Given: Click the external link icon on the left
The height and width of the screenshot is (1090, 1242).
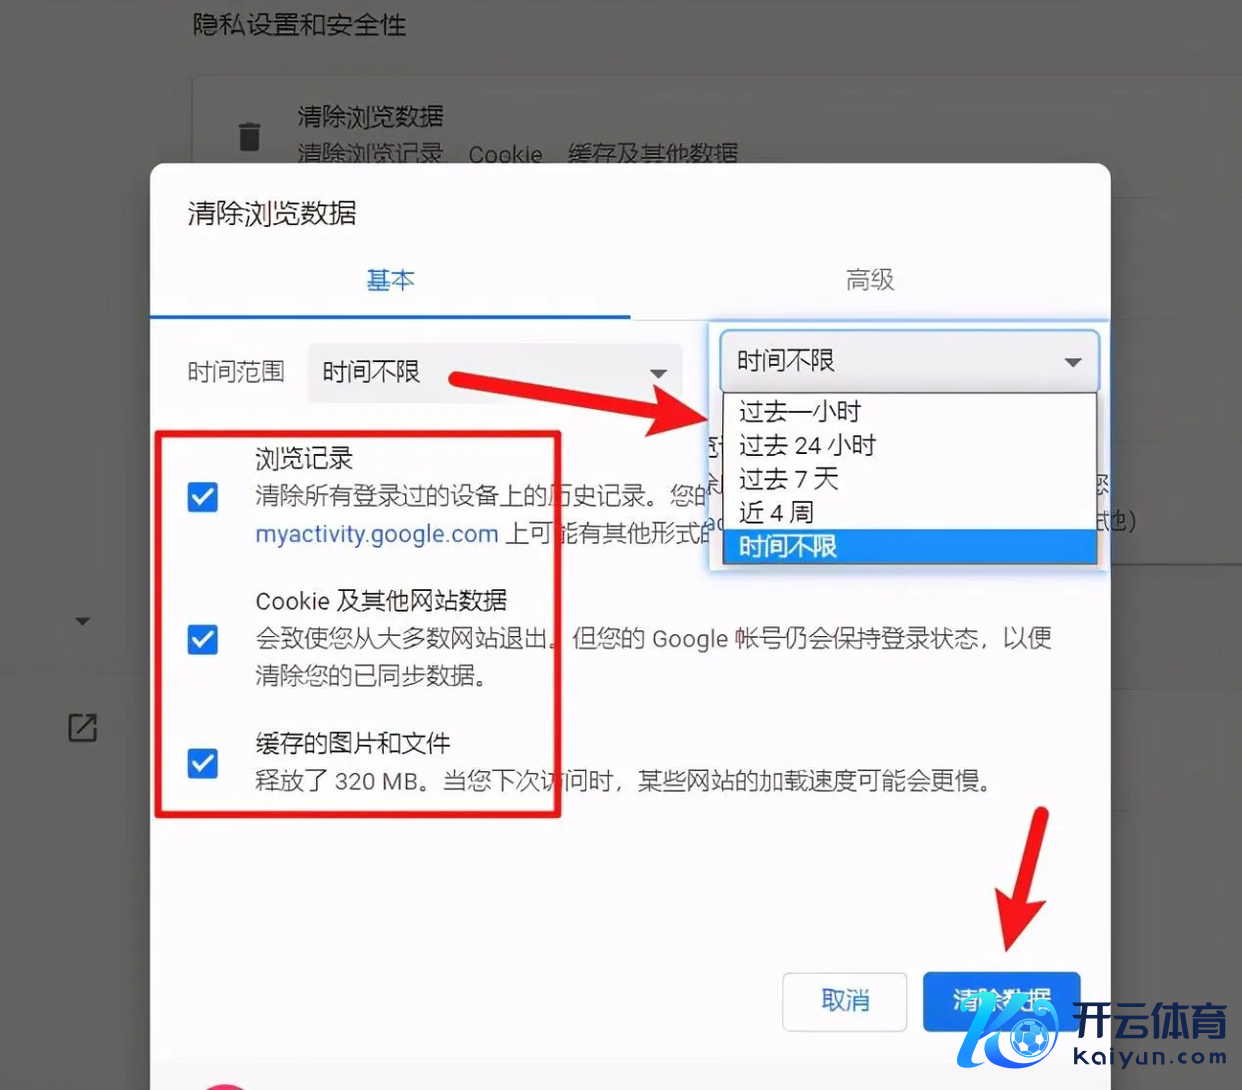Looking at the screenshot, I should point(83,728).
